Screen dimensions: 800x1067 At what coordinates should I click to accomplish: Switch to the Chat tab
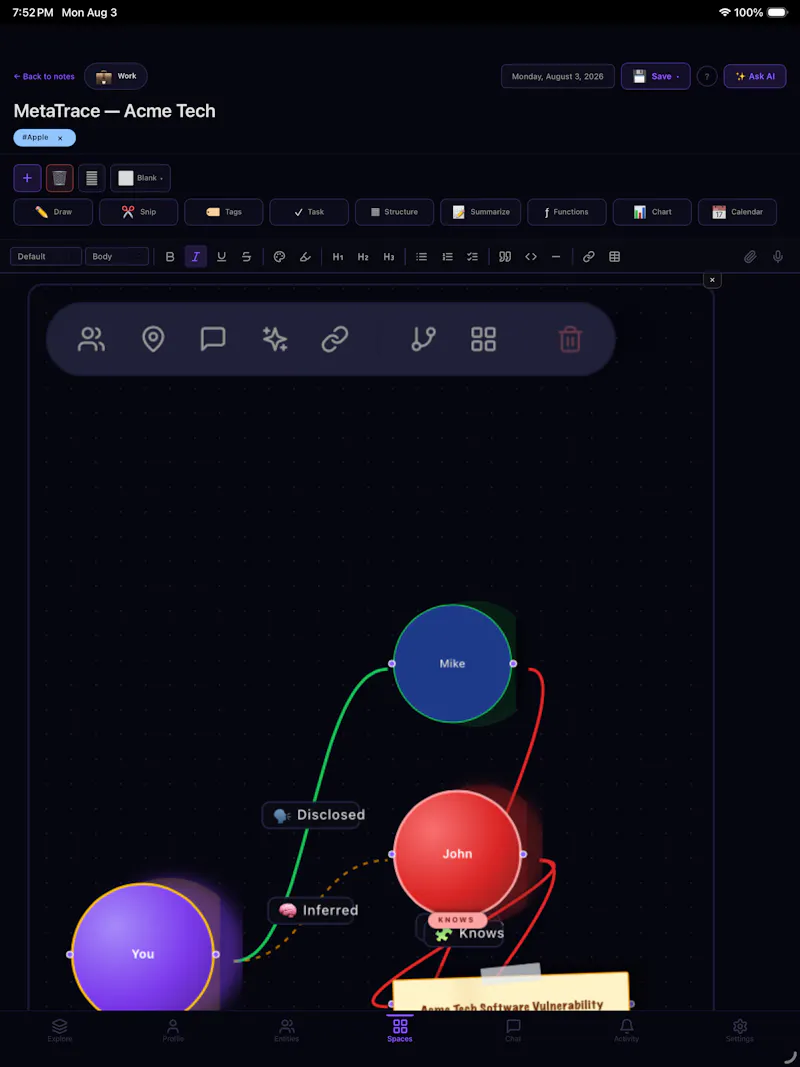513,1030
